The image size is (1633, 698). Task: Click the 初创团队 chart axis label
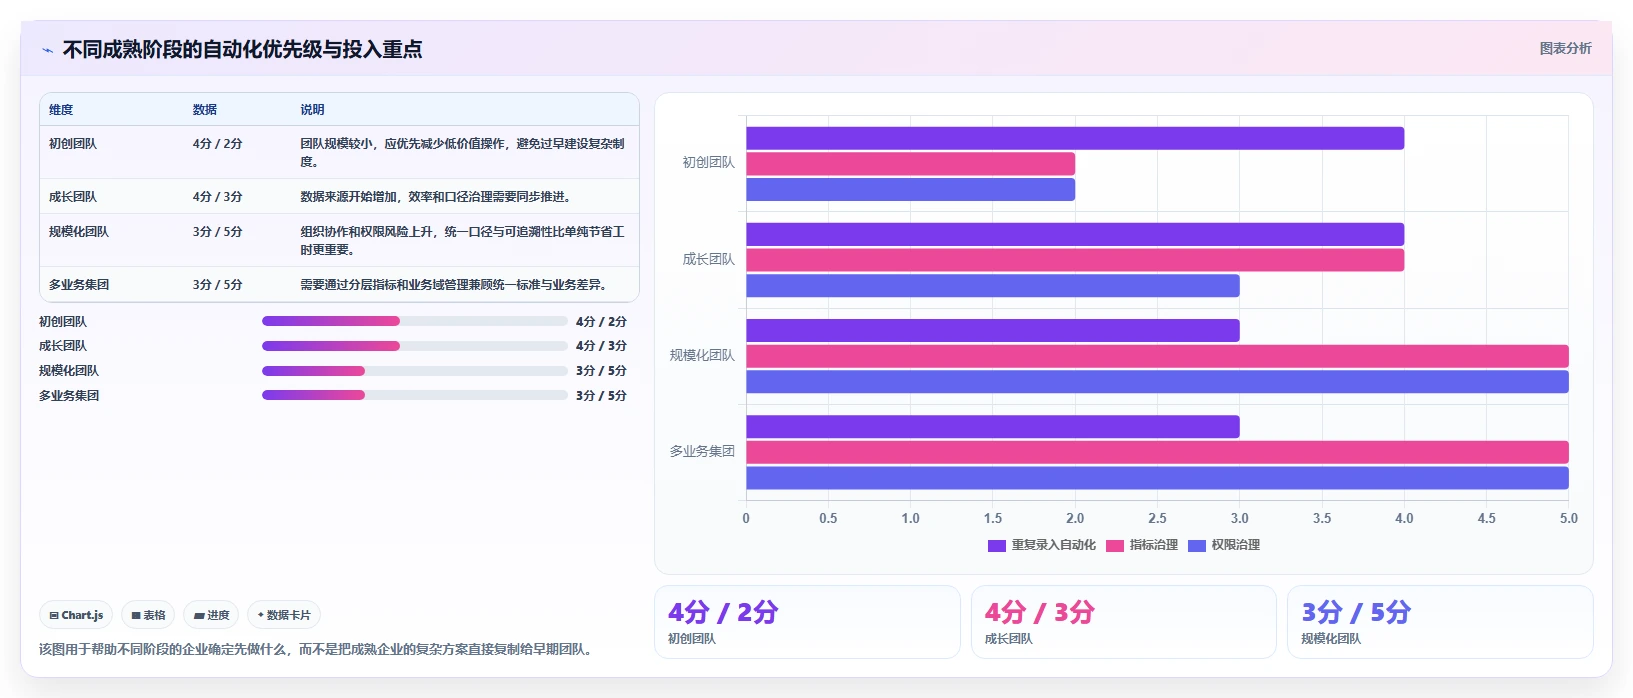pos(709,163)
